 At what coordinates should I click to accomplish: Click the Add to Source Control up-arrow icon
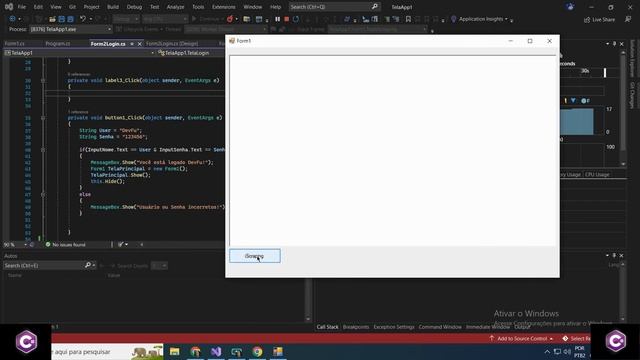pos(492,338)
